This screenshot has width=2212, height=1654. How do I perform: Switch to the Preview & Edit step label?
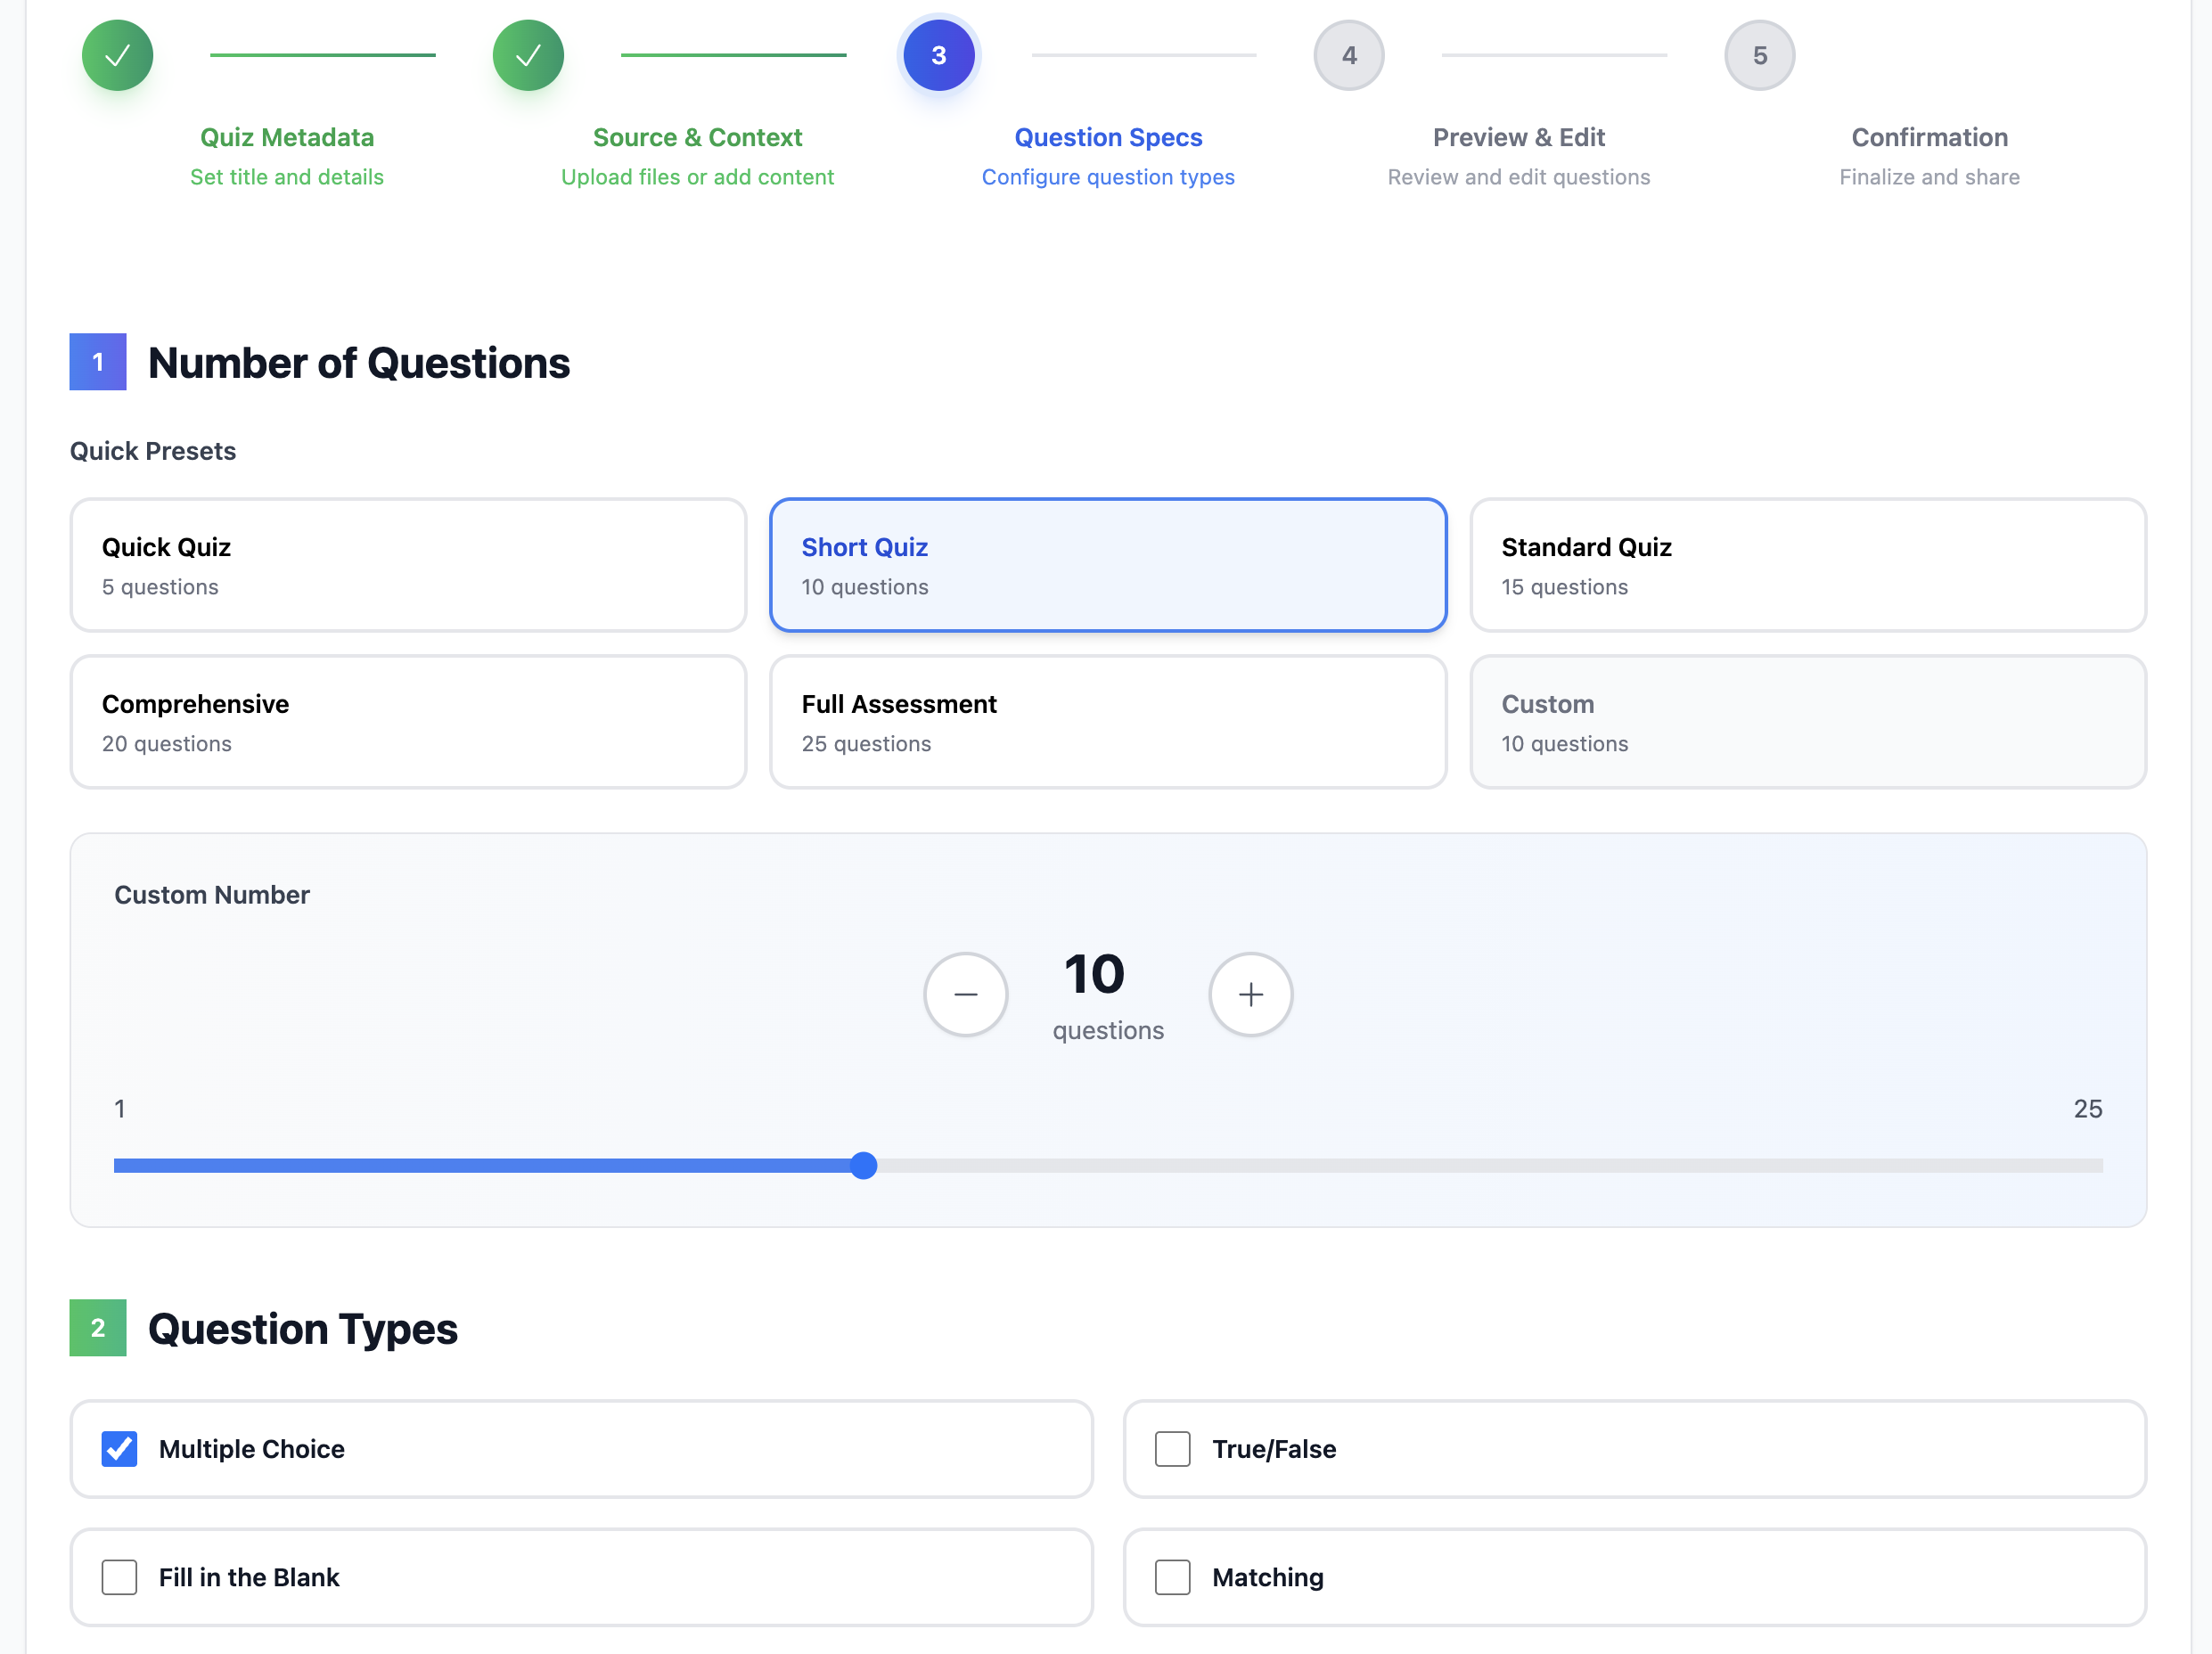point(1518,137)
